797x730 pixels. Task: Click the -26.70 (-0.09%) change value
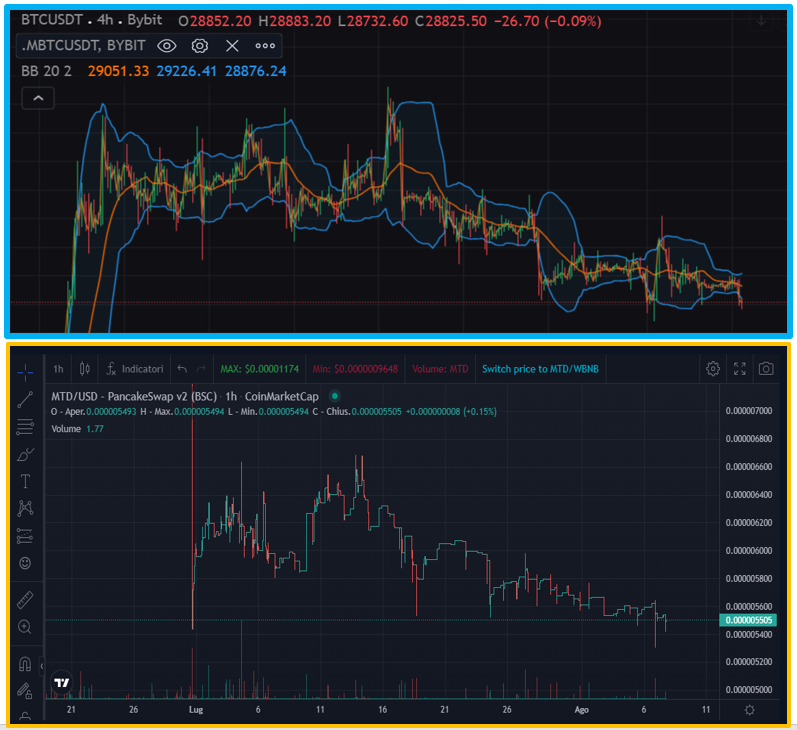pos(547,21)
